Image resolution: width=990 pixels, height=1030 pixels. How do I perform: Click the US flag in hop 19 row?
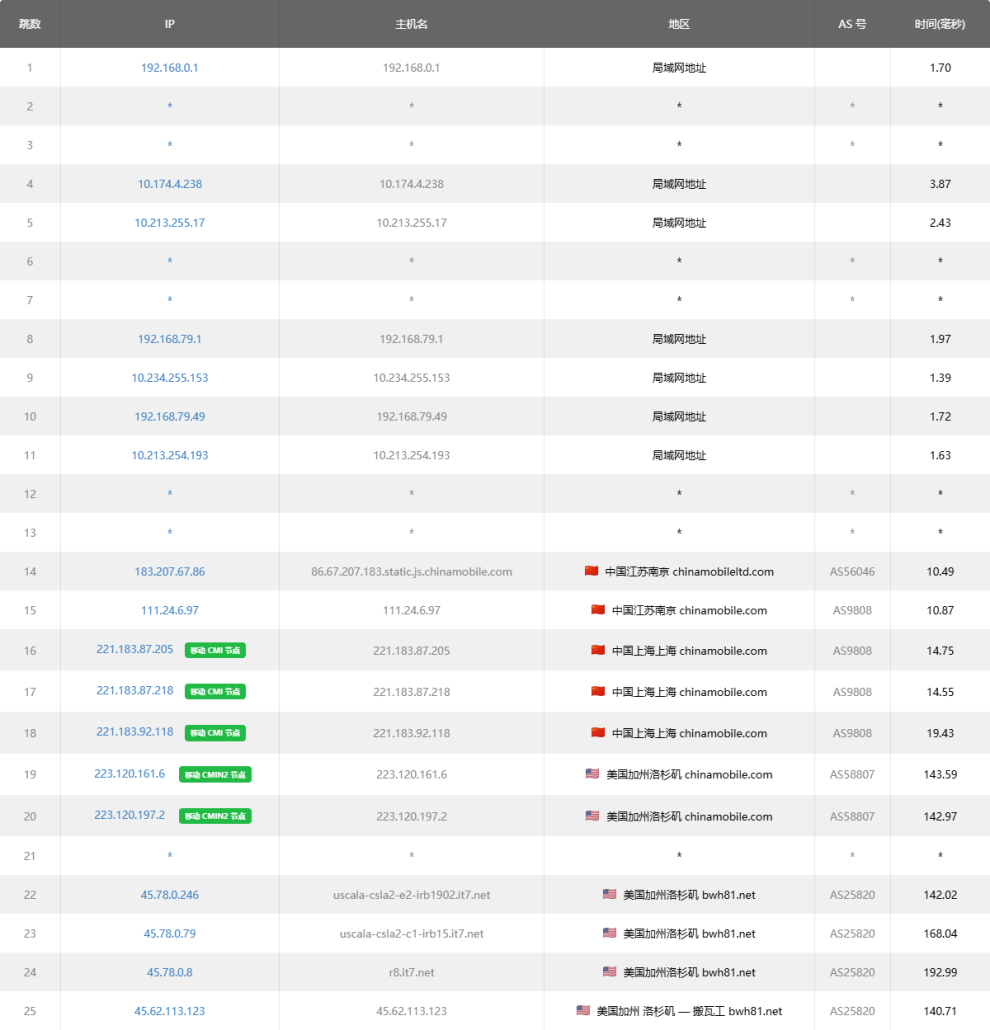point(592,774)
